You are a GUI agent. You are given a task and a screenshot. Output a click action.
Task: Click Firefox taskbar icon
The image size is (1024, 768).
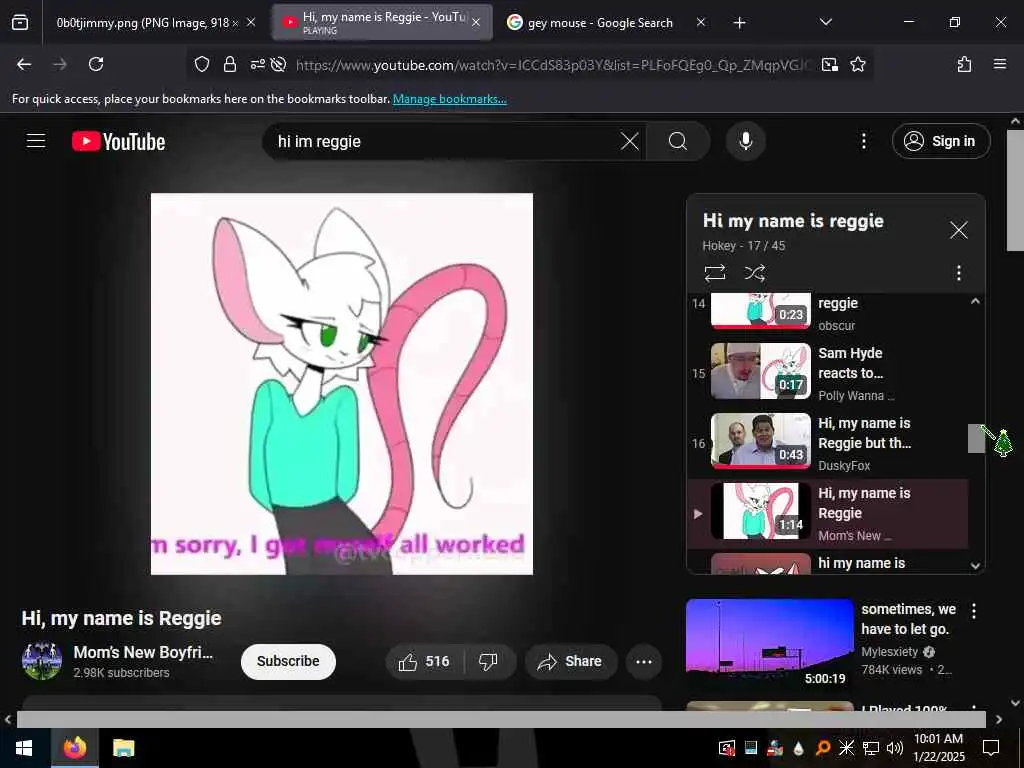pos(74,748)
